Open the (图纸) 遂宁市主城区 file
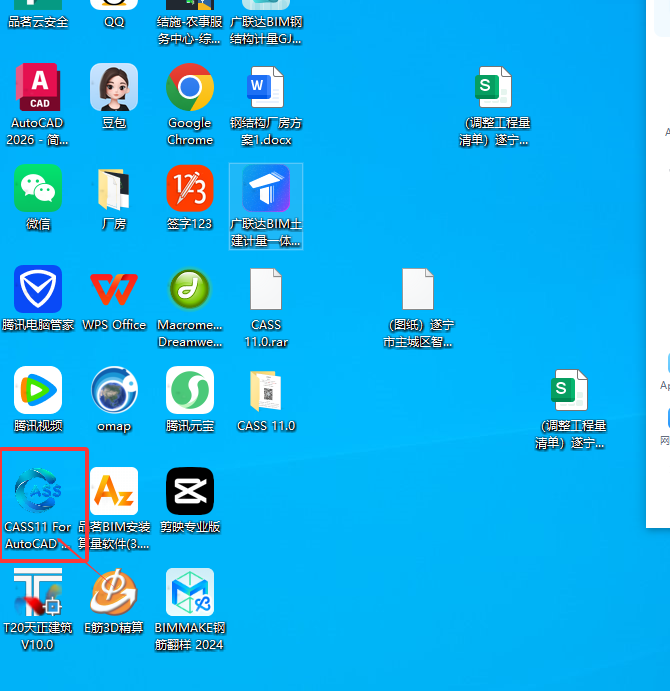Viewport: 670px width, 691px height. (418, 289)
